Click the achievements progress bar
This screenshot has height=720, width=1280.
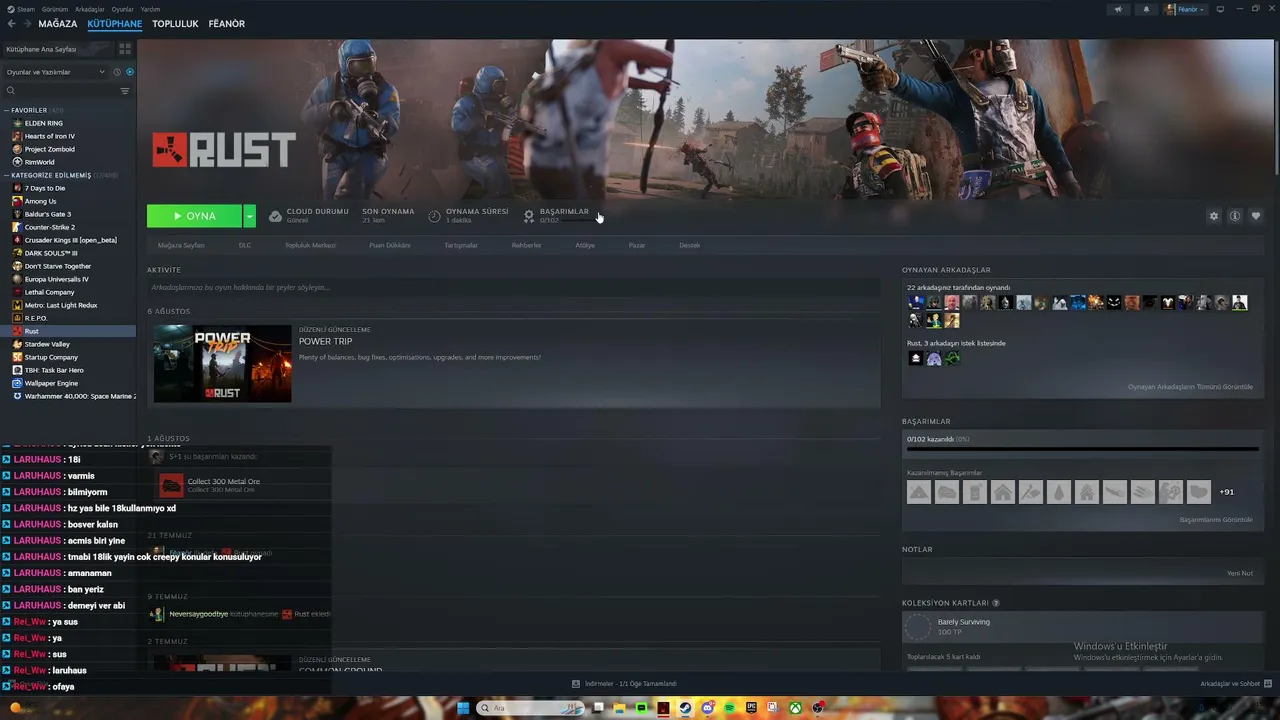1082,449
